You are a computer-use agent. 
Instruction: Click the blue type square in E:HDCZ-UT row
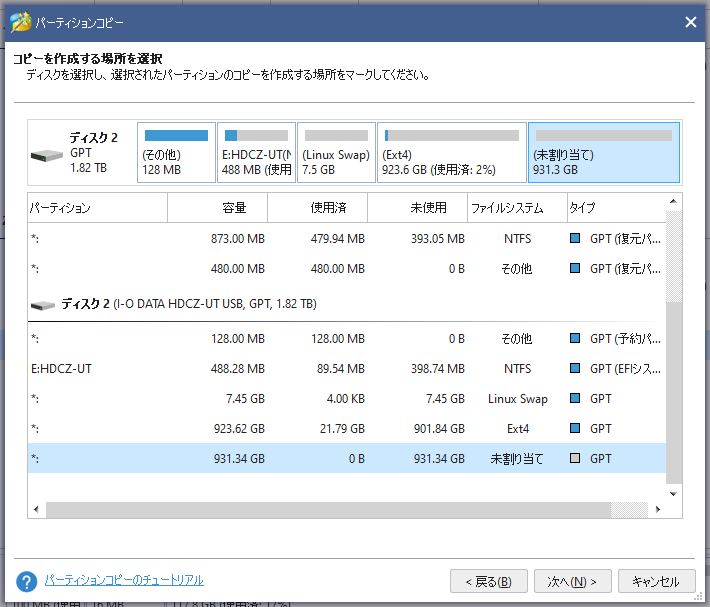click(x=575, y=368)
